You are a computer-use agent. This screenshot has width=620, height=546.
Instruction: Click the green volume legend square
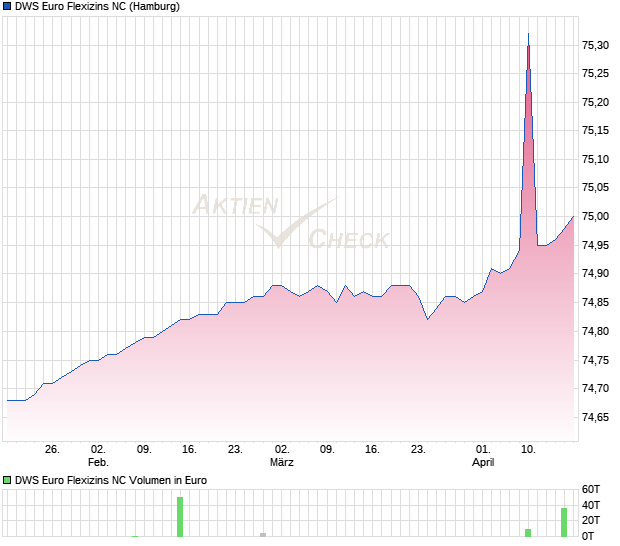(x=7, y=480)
